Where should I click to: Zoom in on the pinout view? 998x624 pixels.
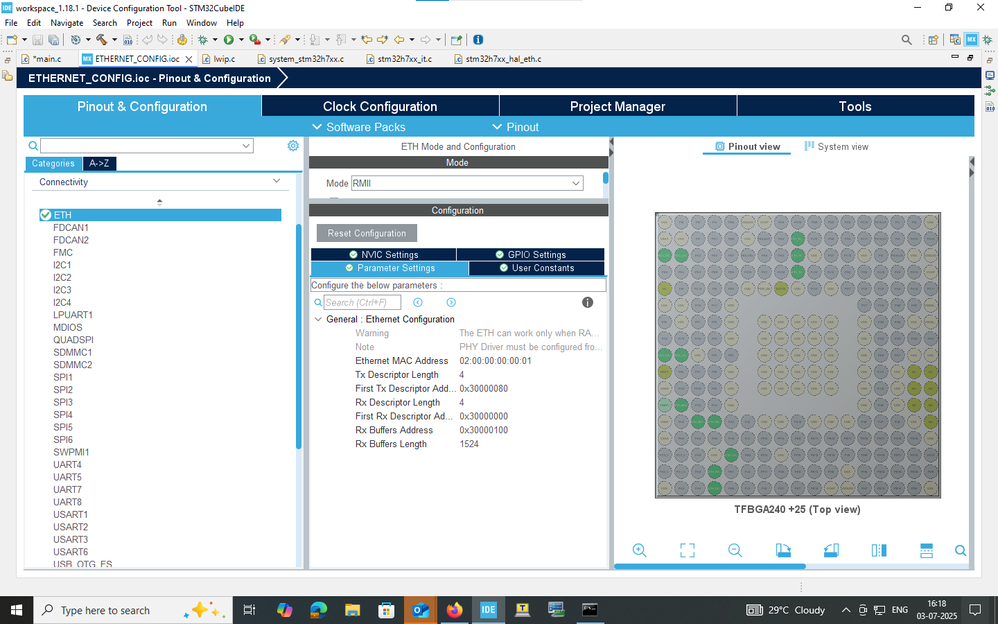[x=640, y=550]
